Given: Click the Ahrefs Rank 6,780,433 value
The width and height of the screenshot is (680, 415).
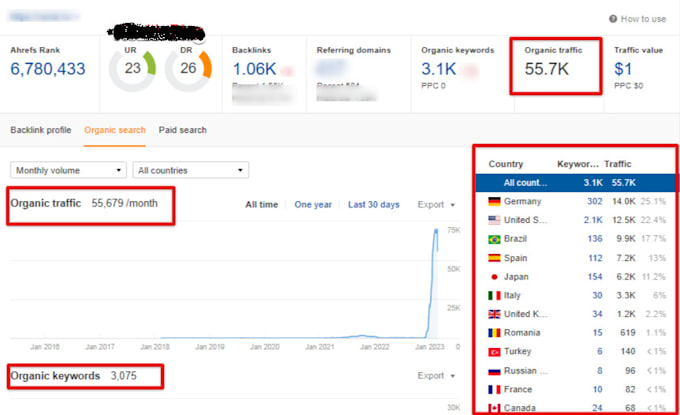Looking at the screenshot, I should tap(48, 69).
